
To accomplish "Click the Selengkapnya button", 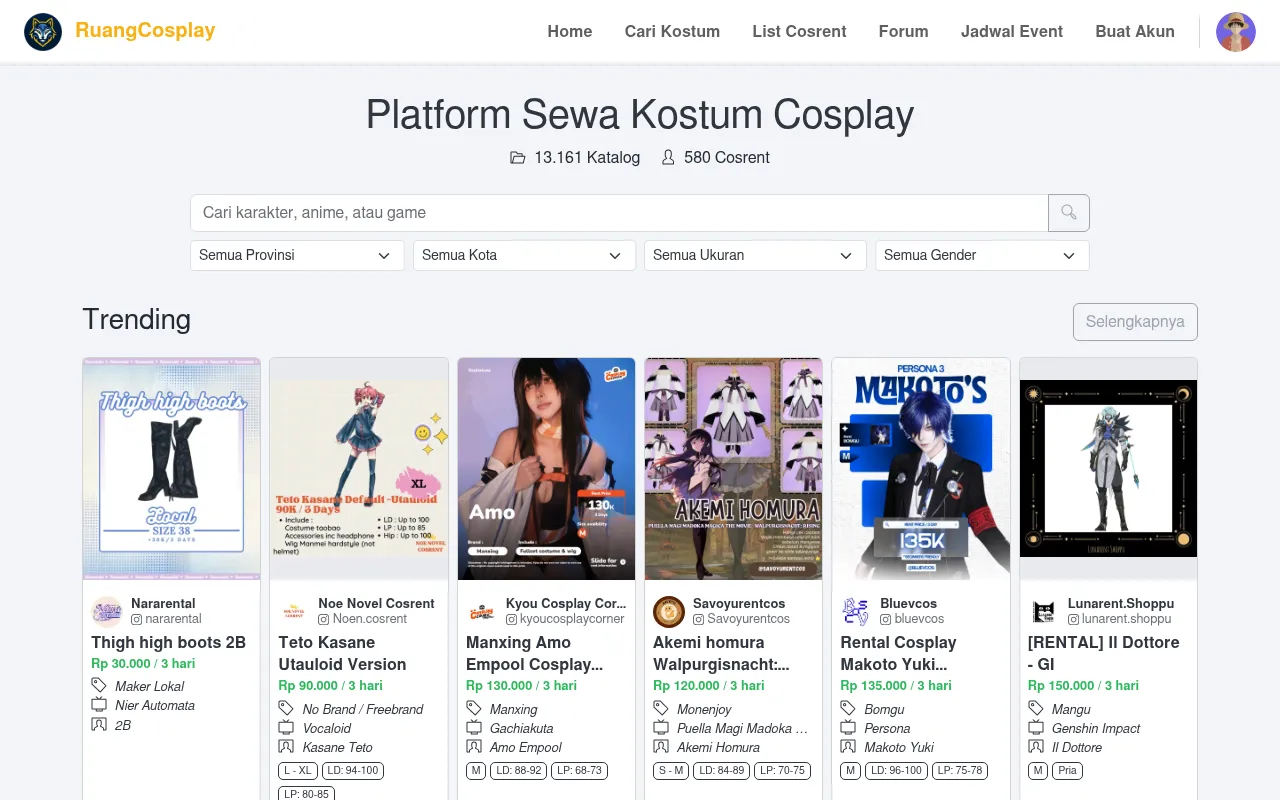I will (1135, 322).
